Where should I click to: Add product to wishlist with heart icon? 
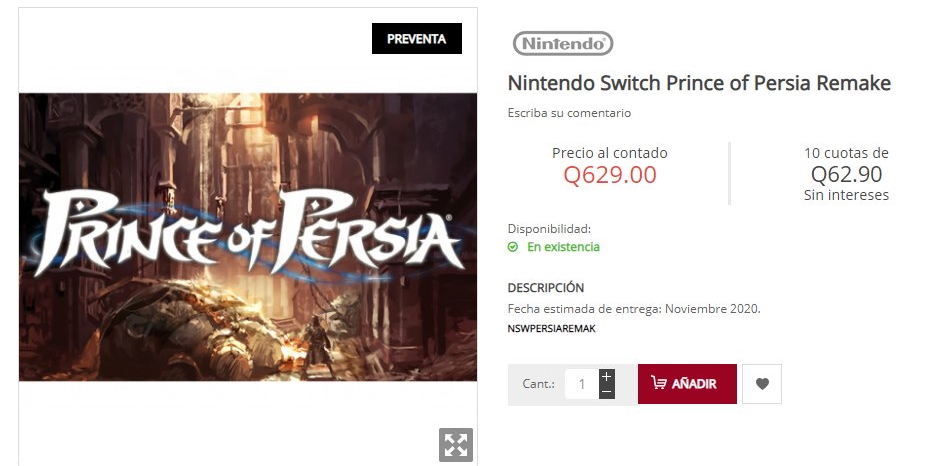tap(762, 384)
